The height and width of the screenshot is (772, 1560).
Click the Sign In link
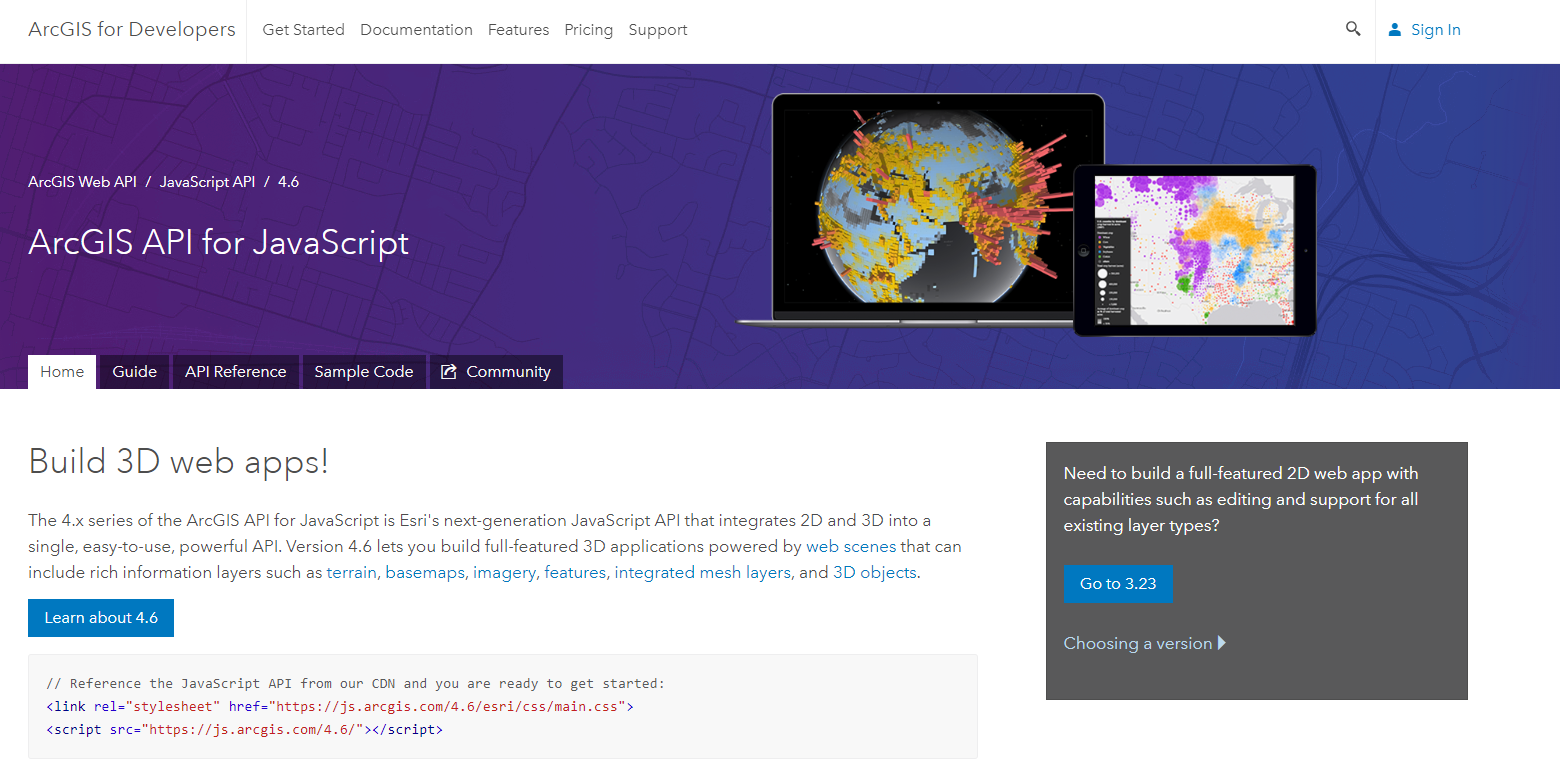pos(1436,30)
